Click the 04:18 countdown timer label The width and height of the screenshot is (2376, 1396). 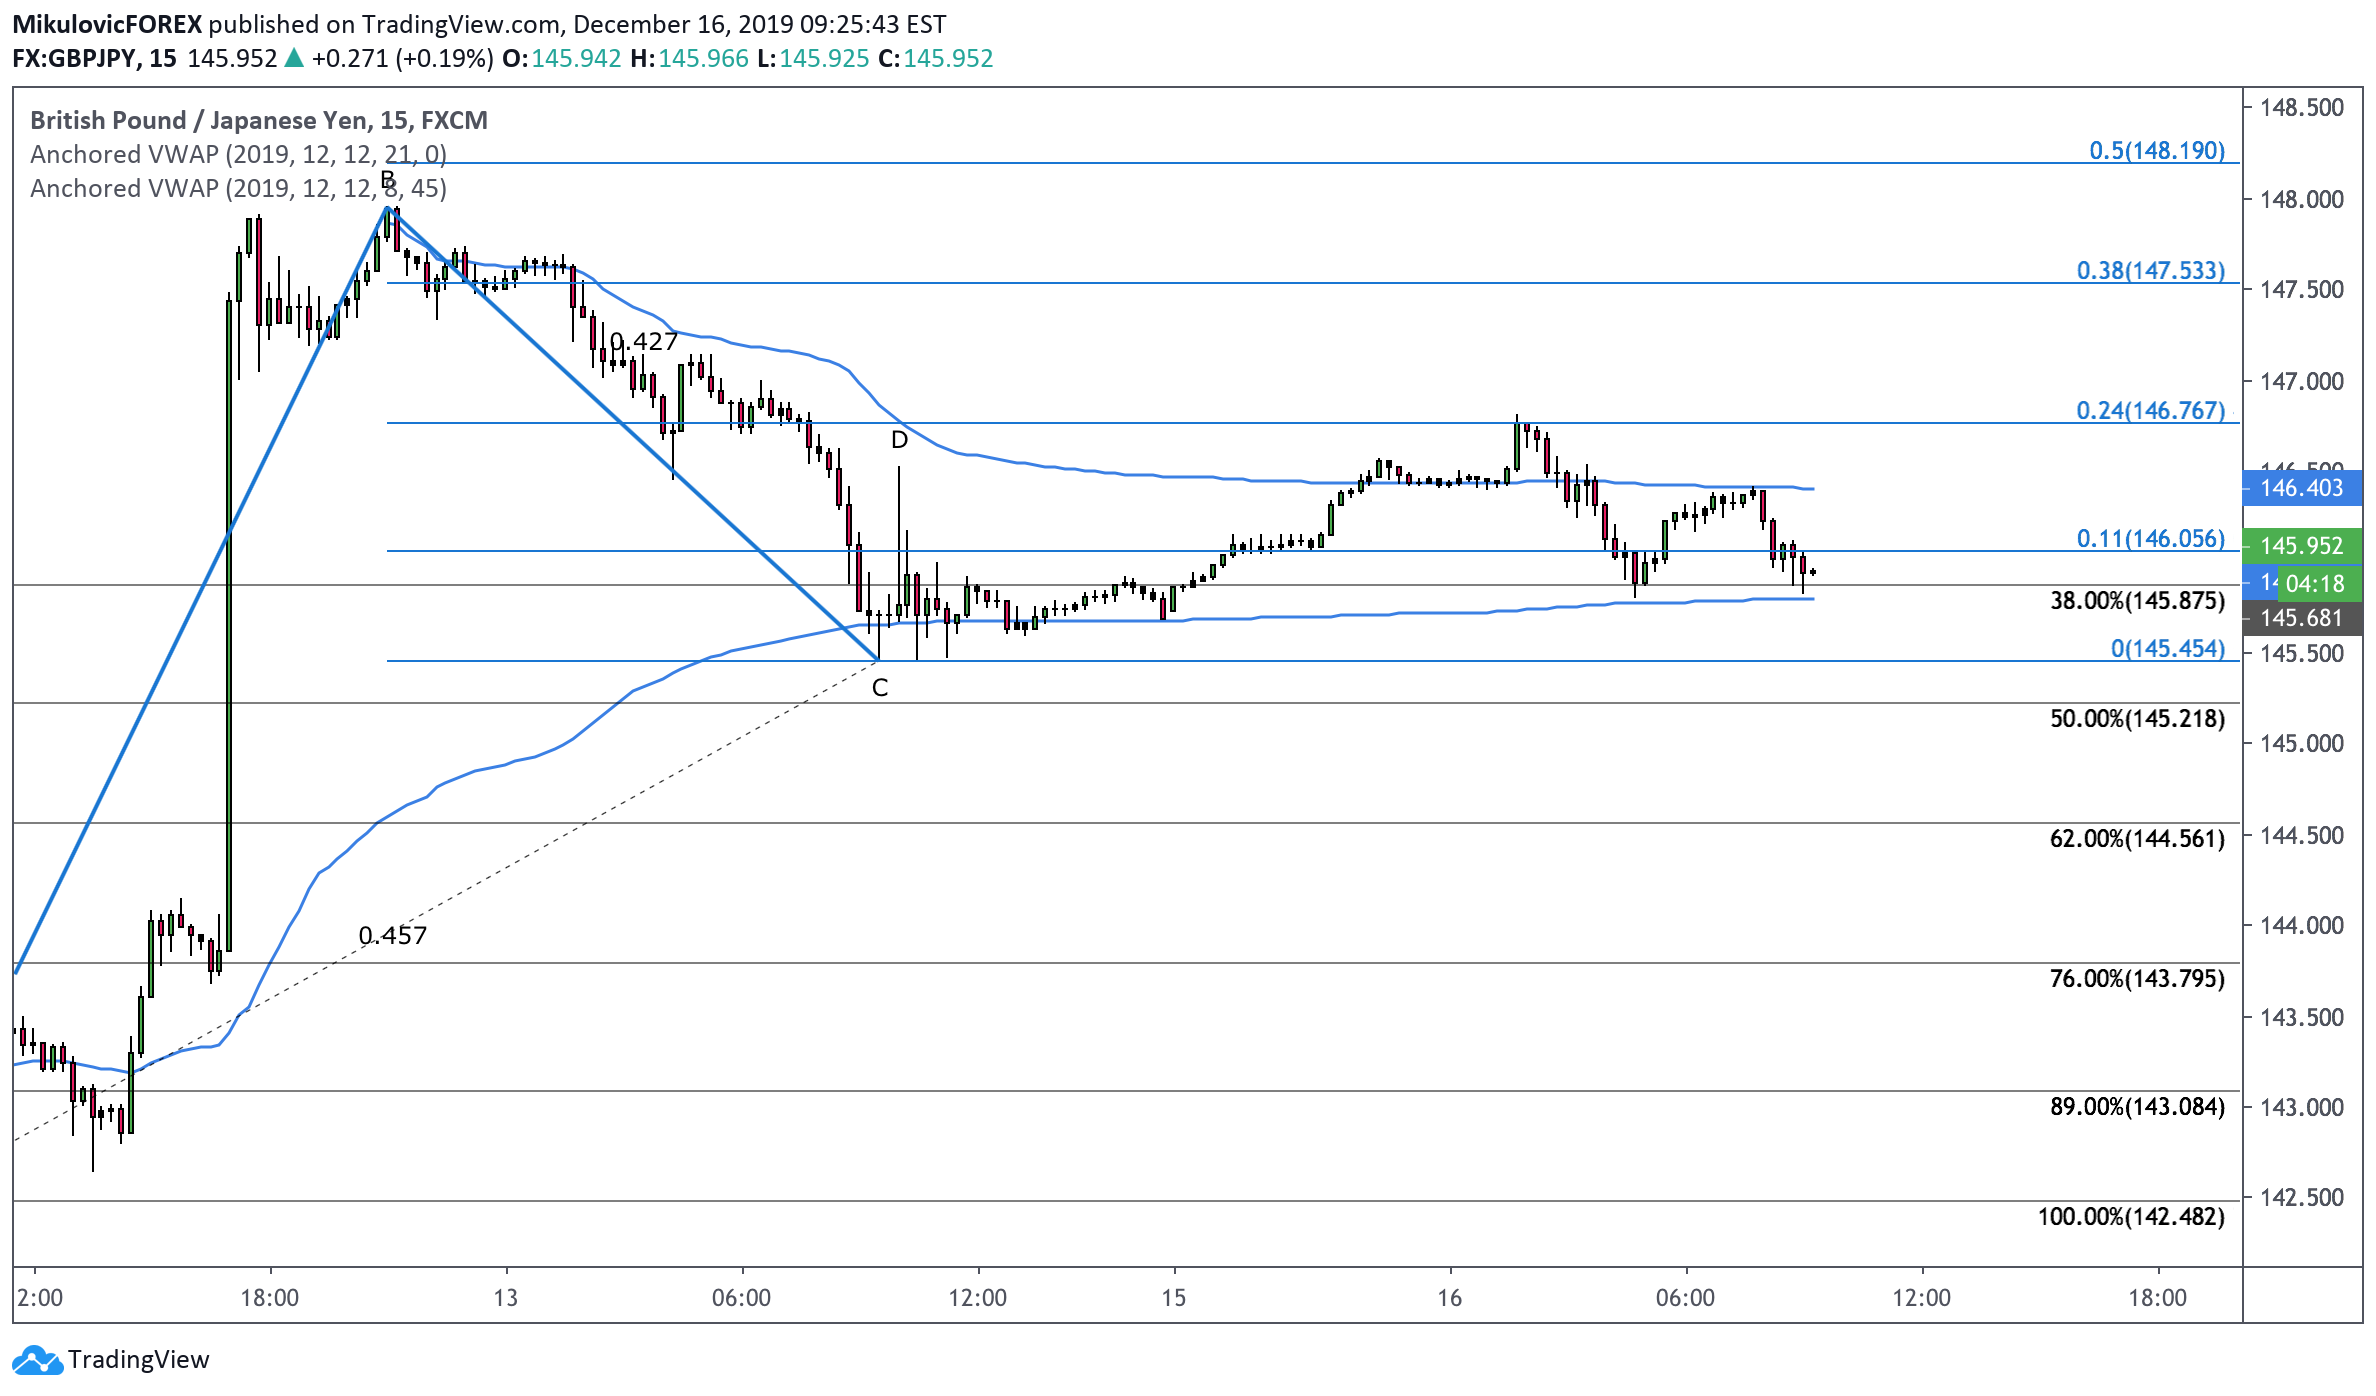click(x=2315, y=584)
